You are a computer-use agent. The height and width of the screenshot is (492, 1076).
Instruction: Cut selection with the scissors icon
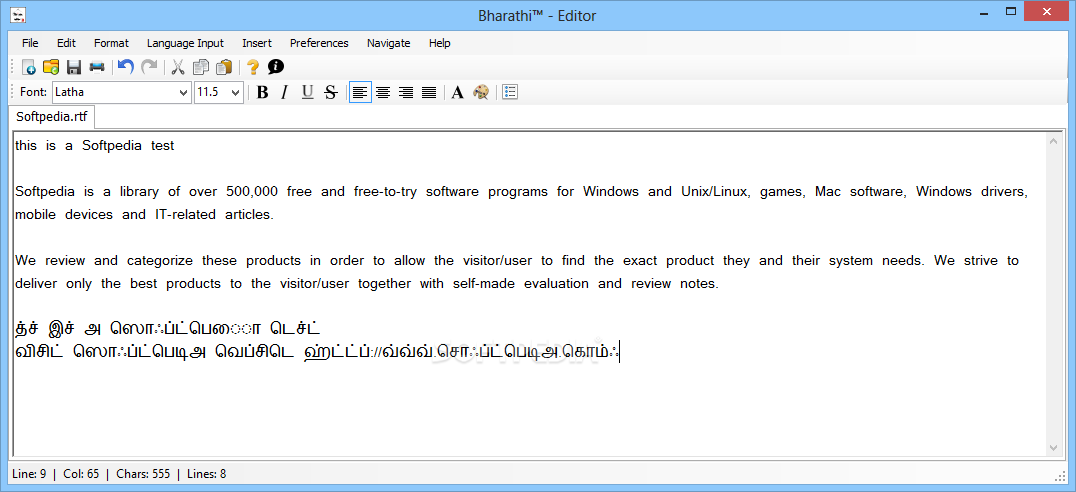pos(178,67)
